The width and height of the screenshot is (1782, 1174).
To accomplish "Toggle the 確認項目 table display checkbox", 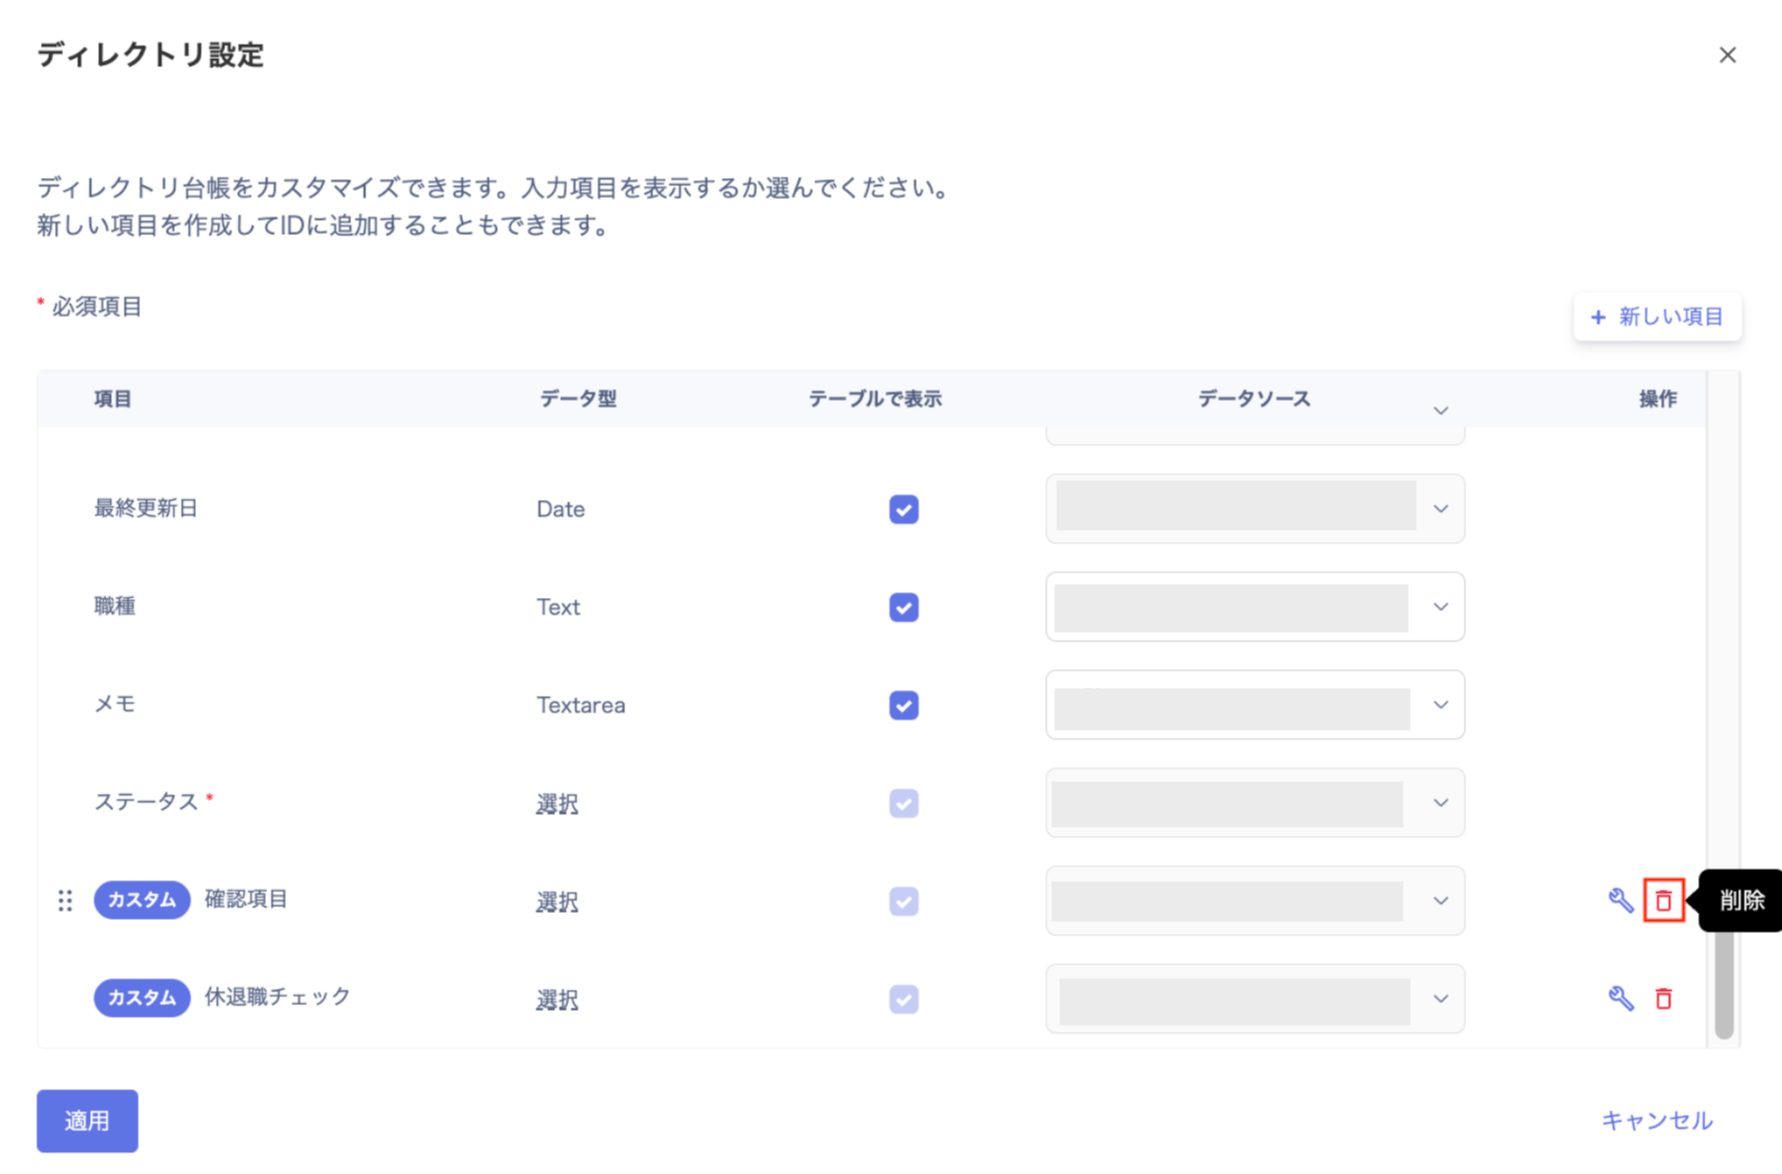I will 904,901.
